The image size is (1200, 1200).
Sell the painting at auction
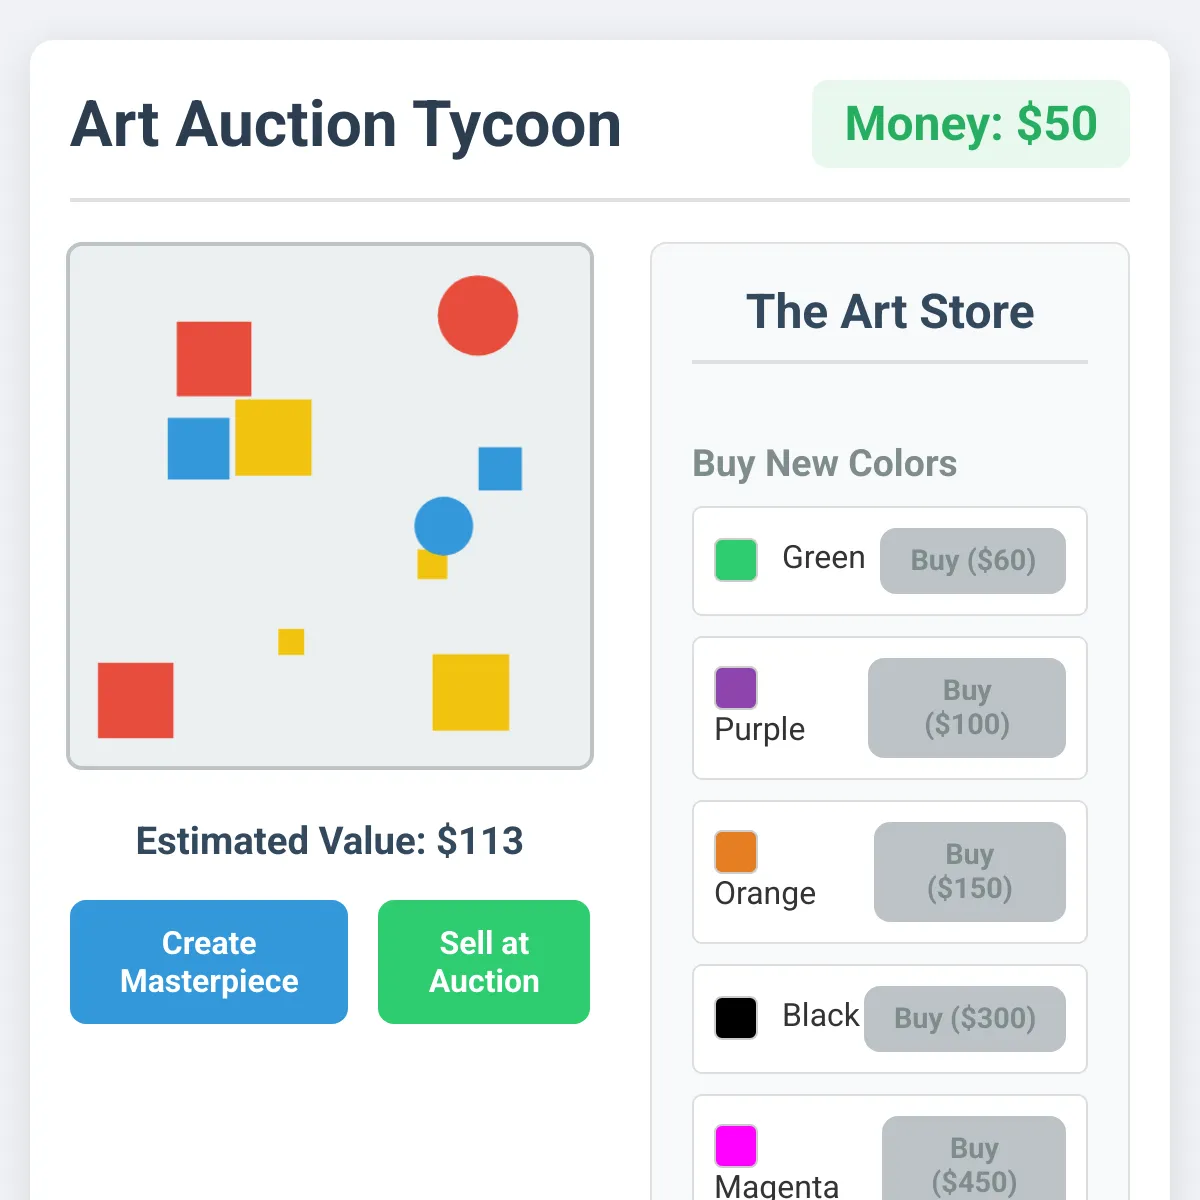pos(484,962)
